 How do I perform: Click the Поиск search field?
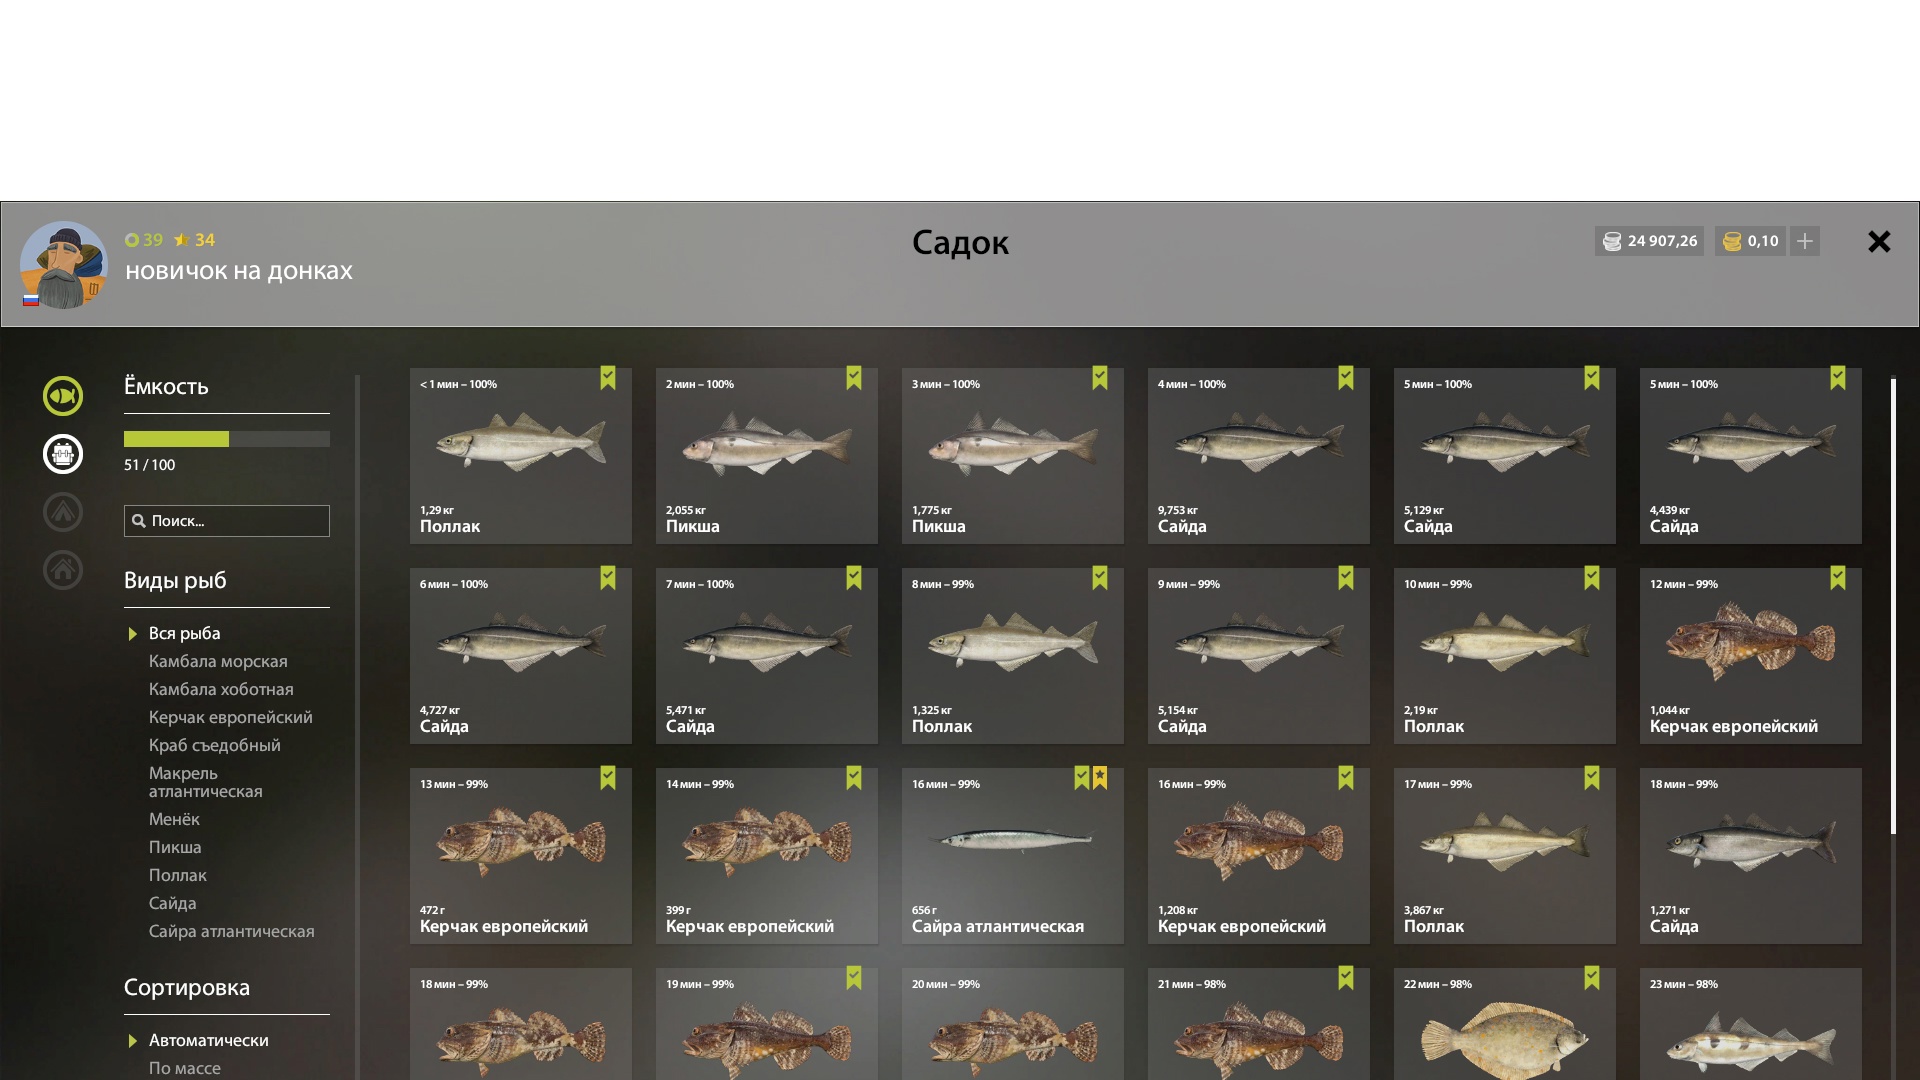[227, 521]
